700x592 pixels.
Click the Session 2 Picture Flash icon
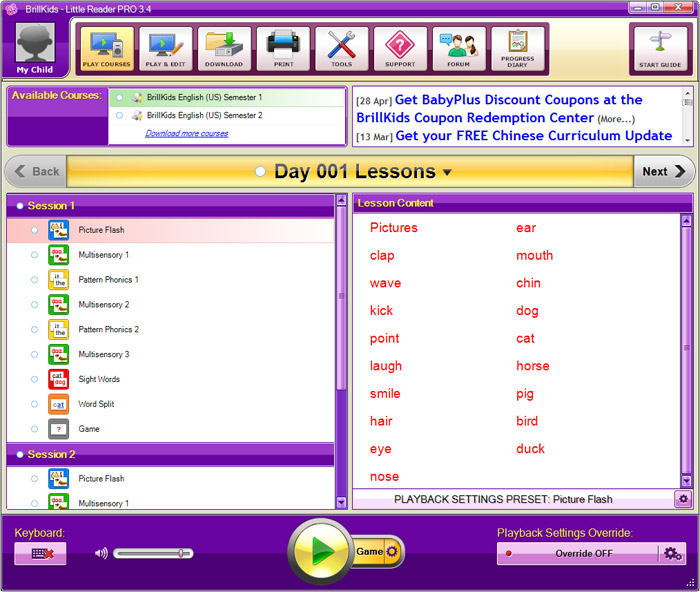[x=58, y=479]
